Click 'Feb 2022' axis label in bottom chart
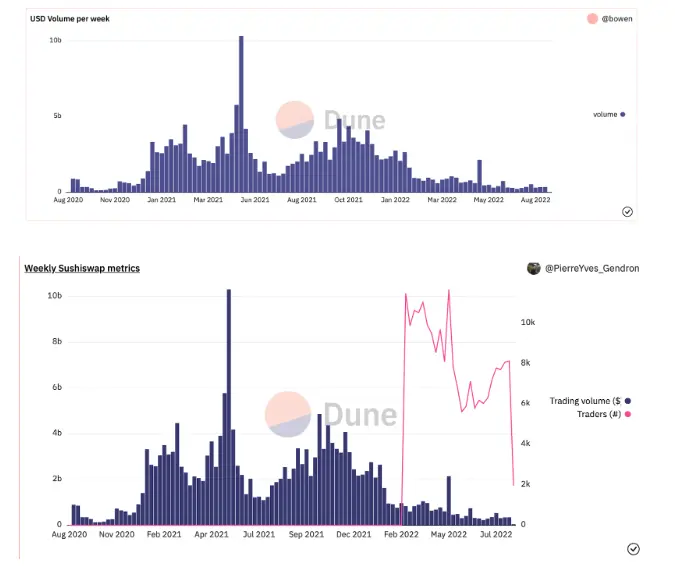Viewport: 675px width, 570px height. click(401, 534)
